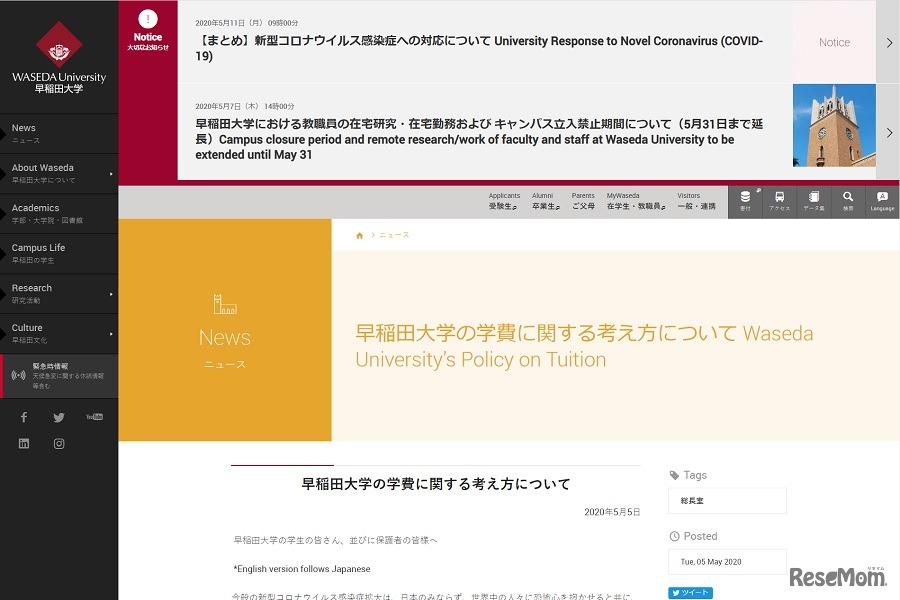Viewport: 900px width, 600px height.
Task: Open the LinkedIn icon in the left sidebar
Action: pos(23,443)
